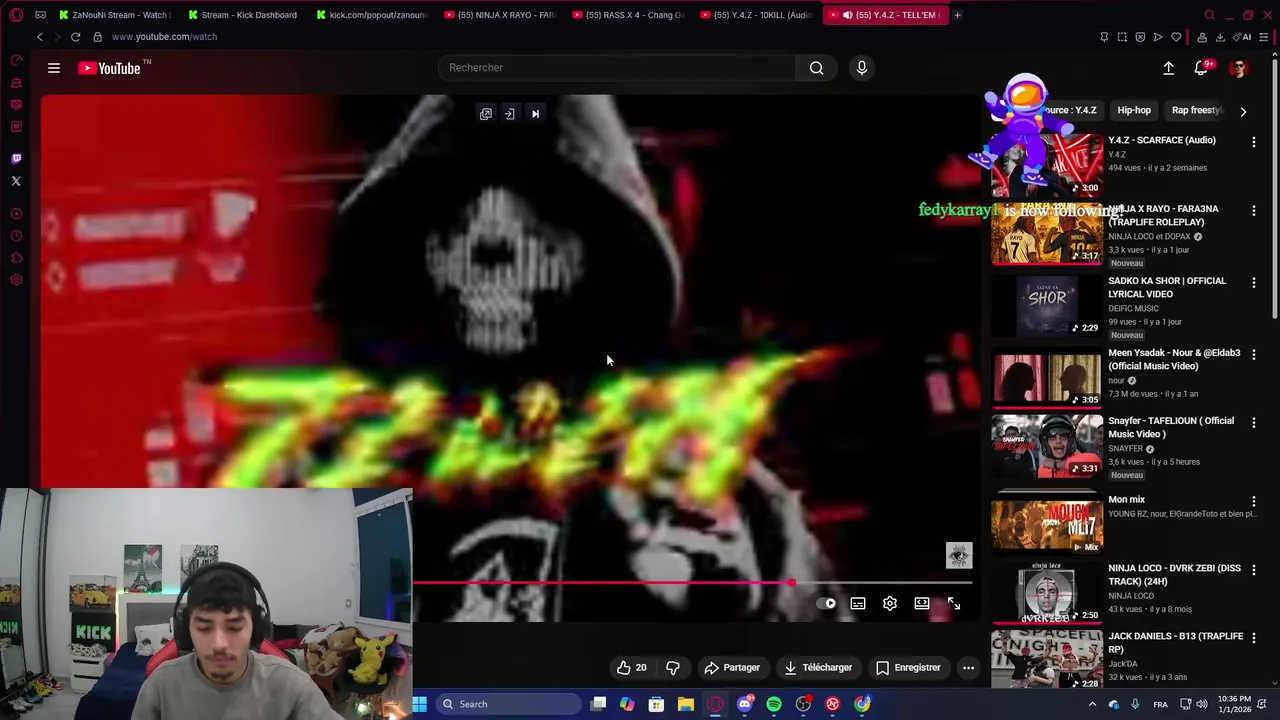Switch to NINJA X RAYO browser tab
The height and width of the screenshot is (720, 1280).
500,15
